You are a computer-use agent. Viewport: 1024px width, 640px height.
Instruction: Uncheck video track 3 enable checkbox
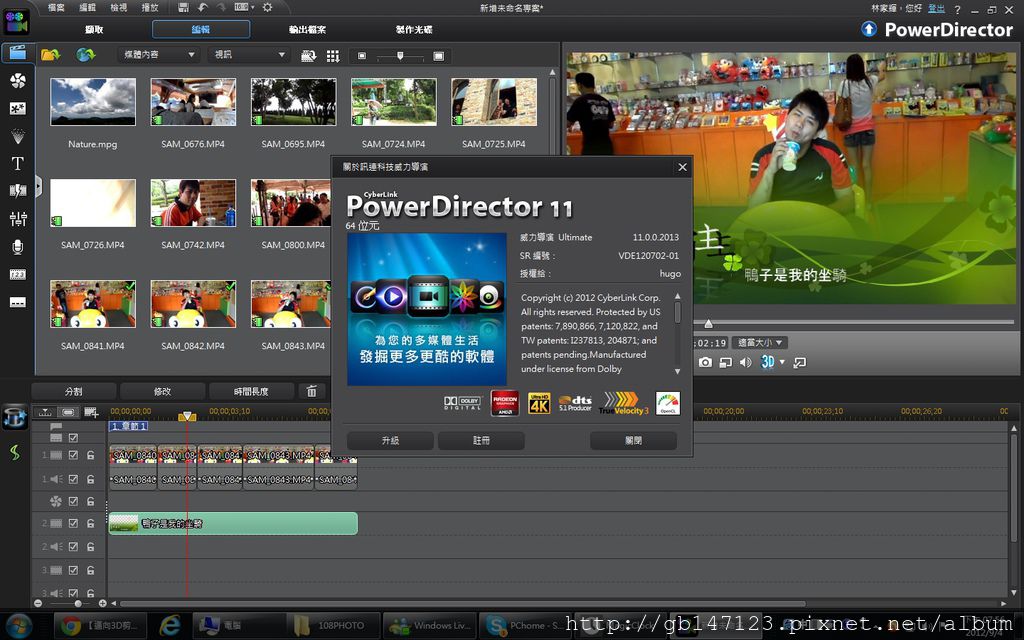click(73, 570)
